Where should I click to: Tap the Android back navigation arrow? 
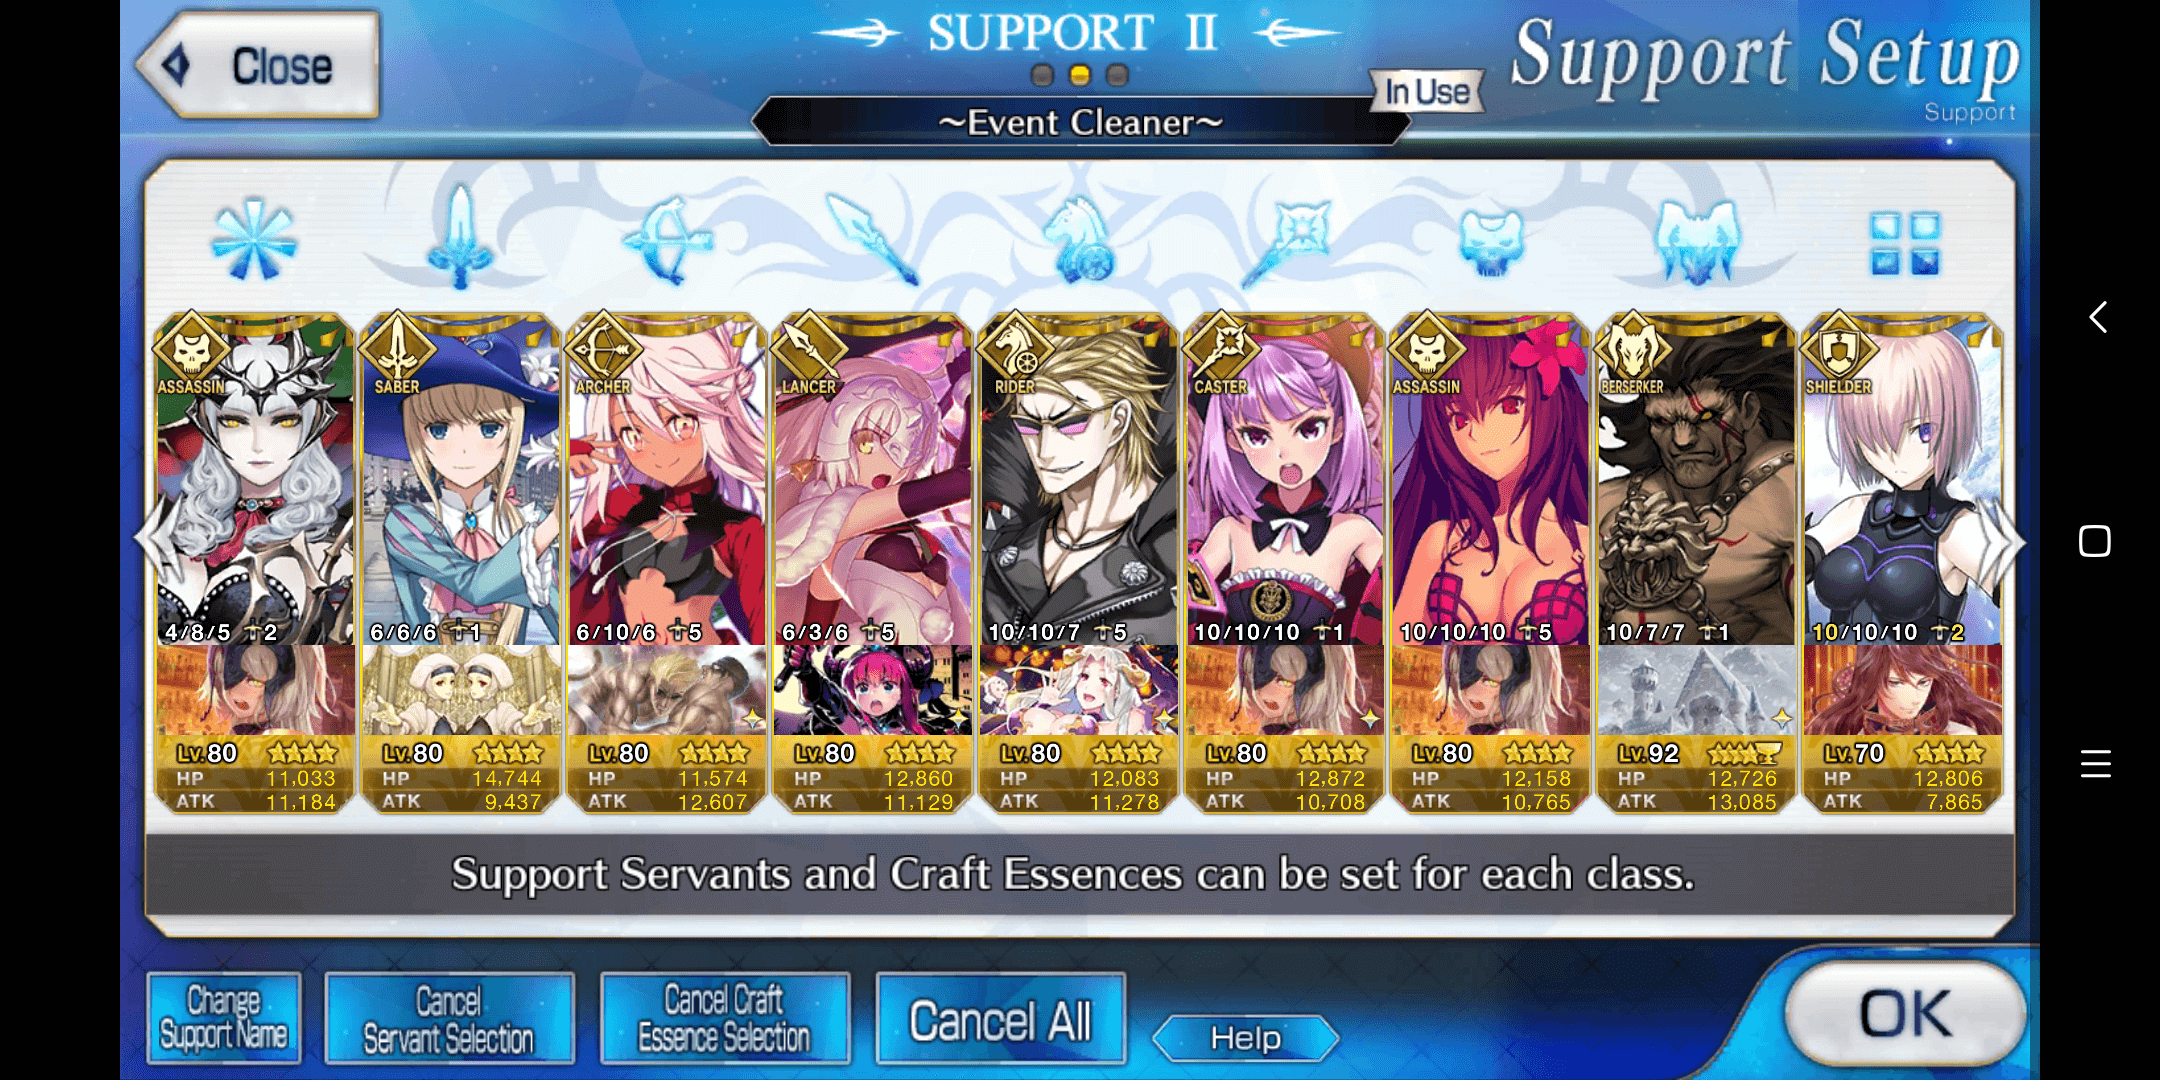pos(2097,318)
